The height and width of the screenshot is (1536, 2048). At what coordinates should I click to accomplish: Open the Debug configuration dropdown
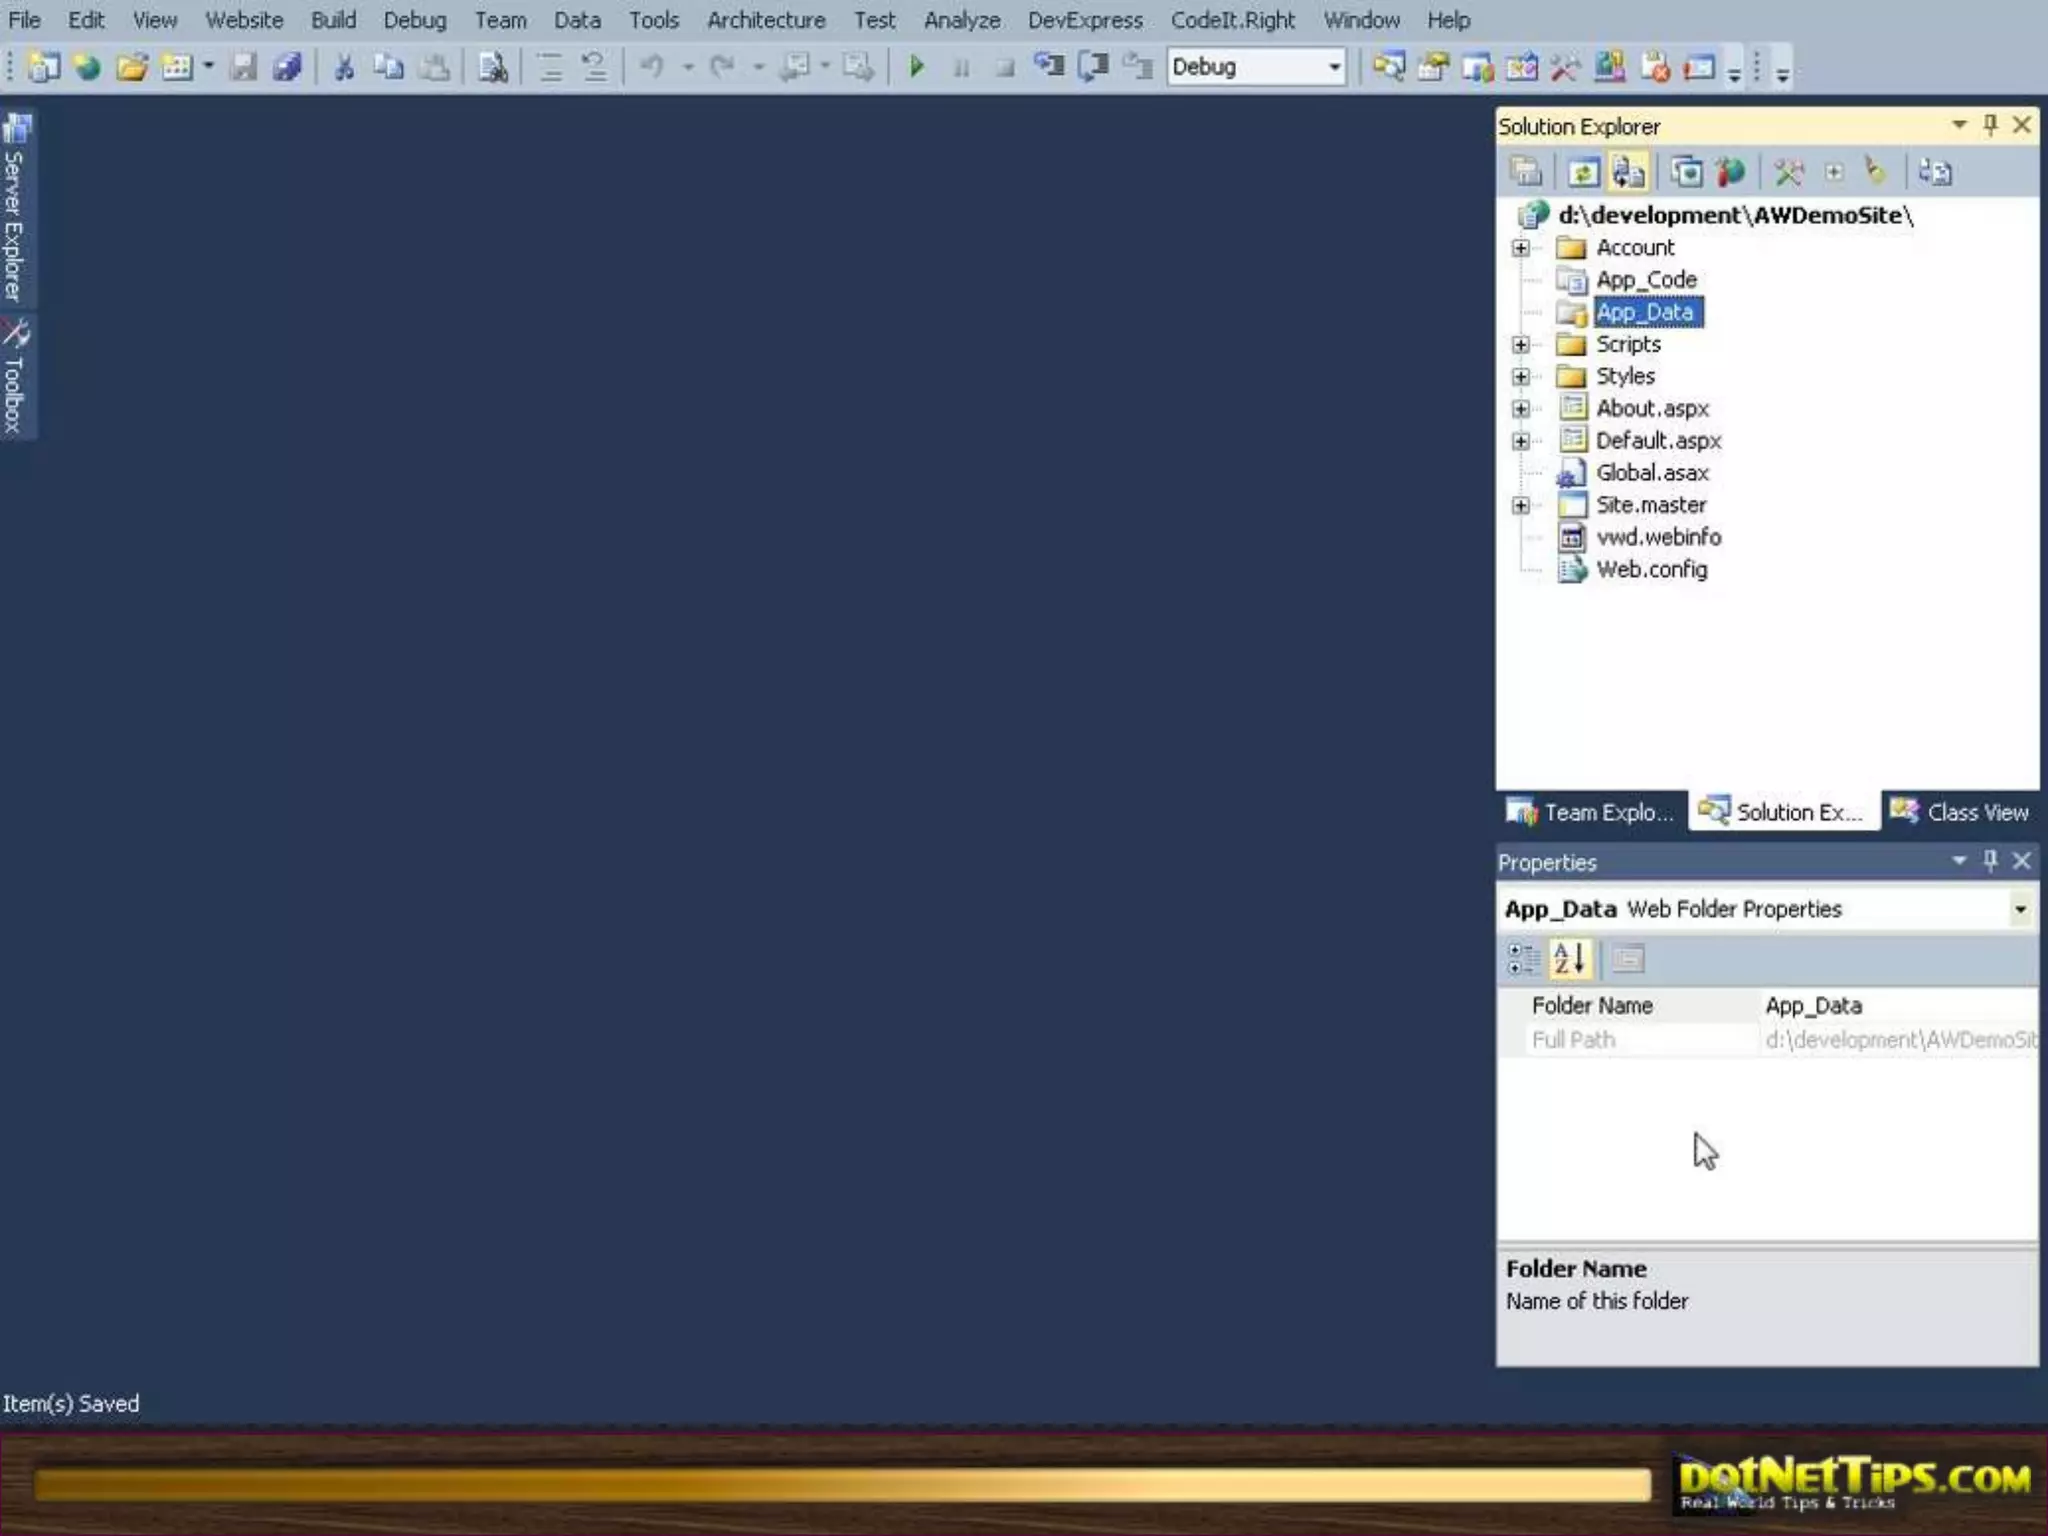click(x=1334, y=67)
